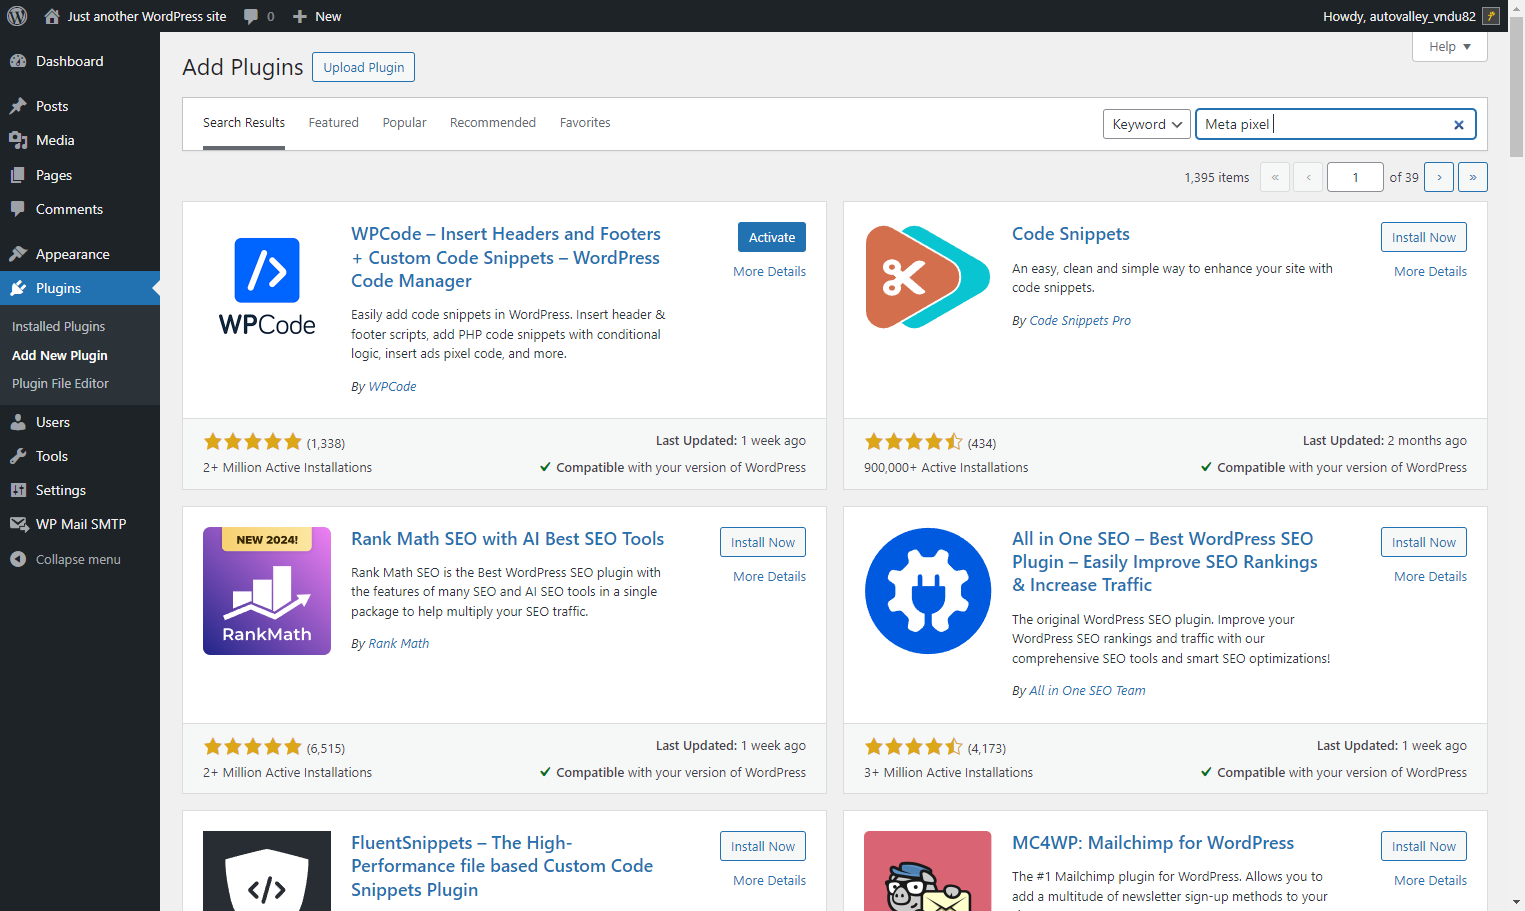Open Media library sidebar icon
Image resolution: width=1525 pixels, height=911 pixels.
pos(18,140)
